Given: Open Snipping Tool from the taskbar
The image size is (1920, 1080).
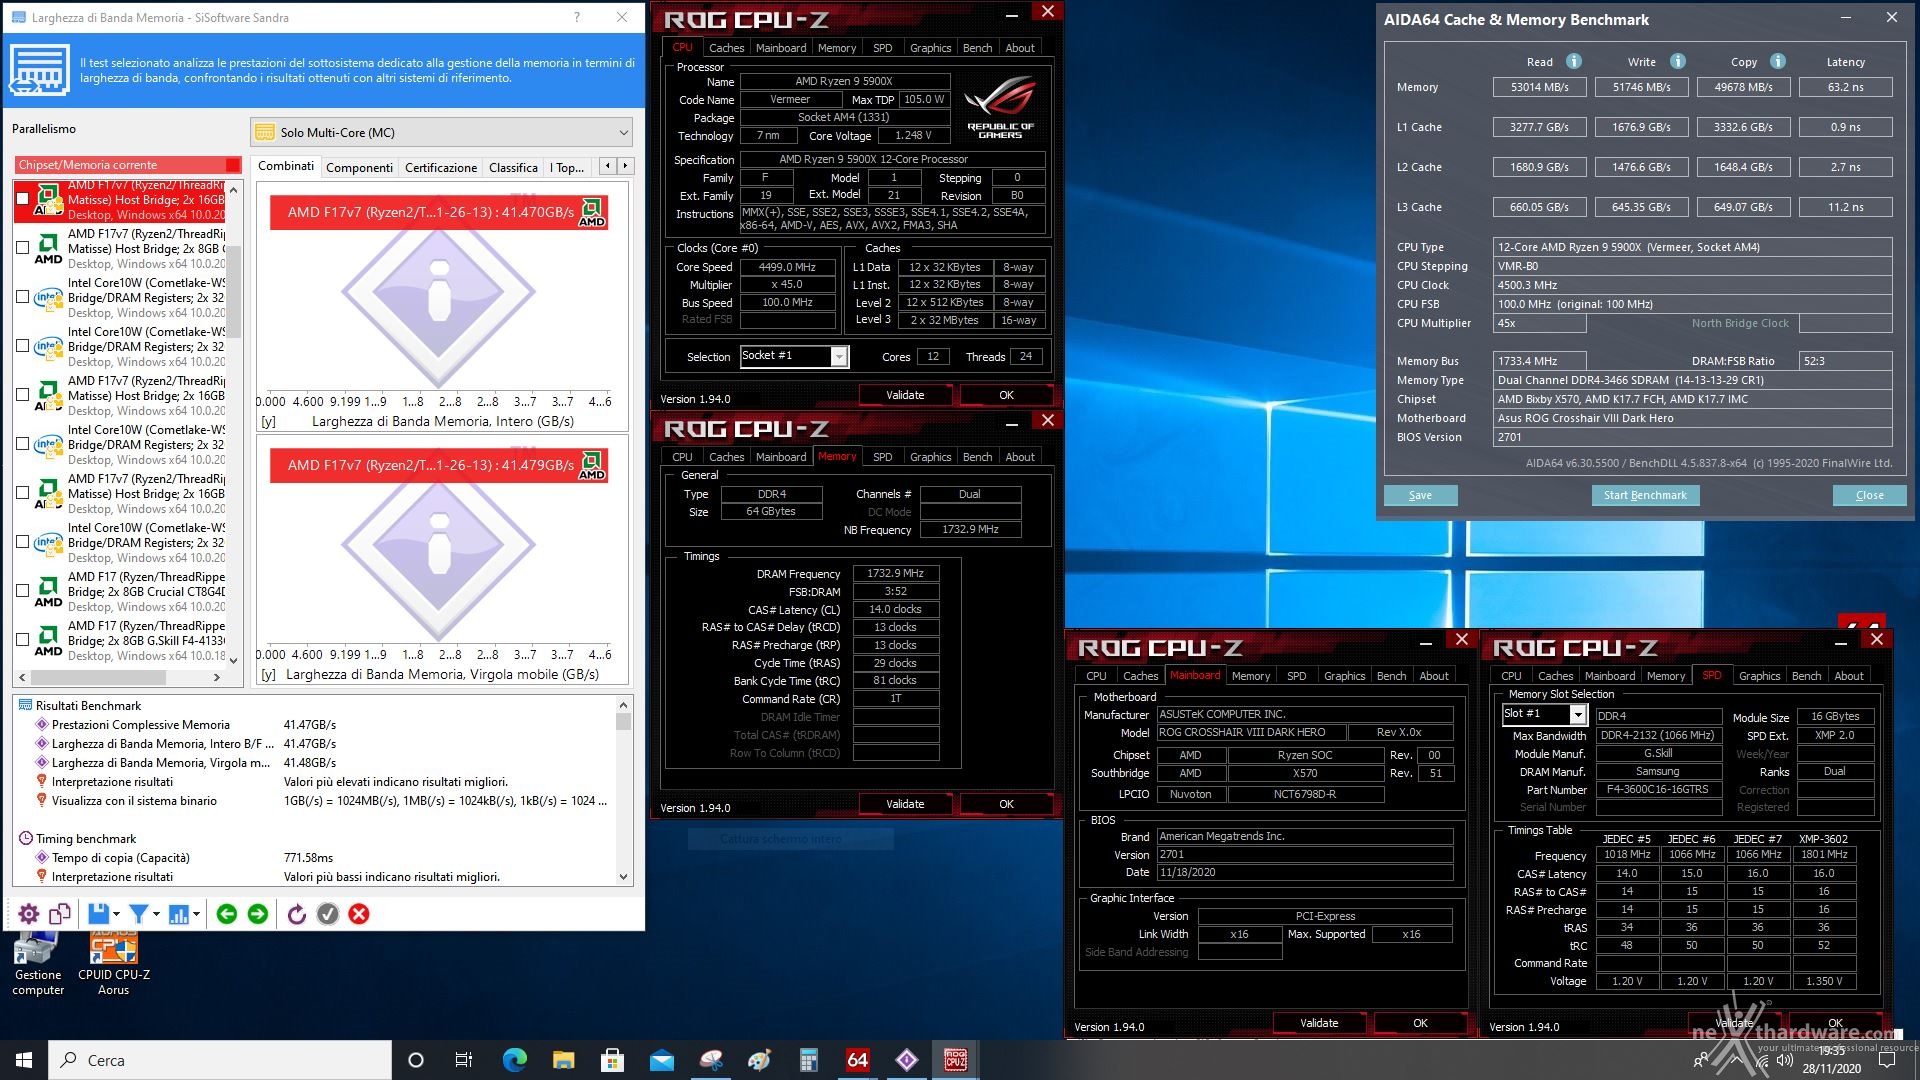Looking at the screenshot, I should click(711, 1060).
